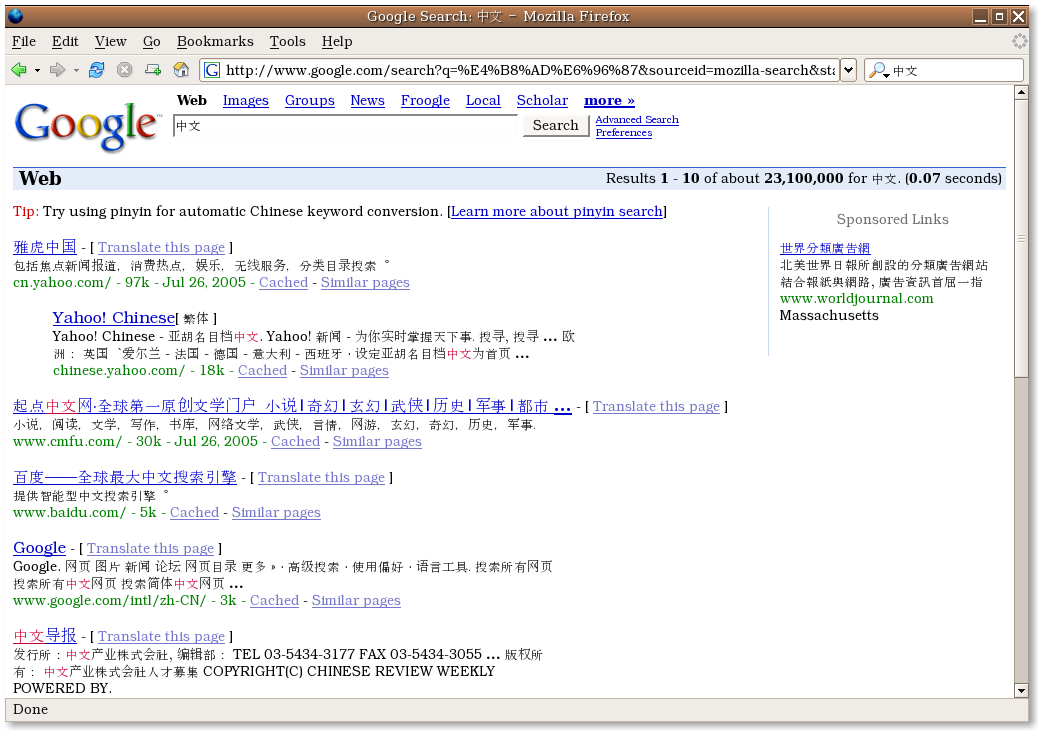The width and height of the screenshot is (1038, 731).
Task: Open Preferences link
Action: tap(624, 133)
